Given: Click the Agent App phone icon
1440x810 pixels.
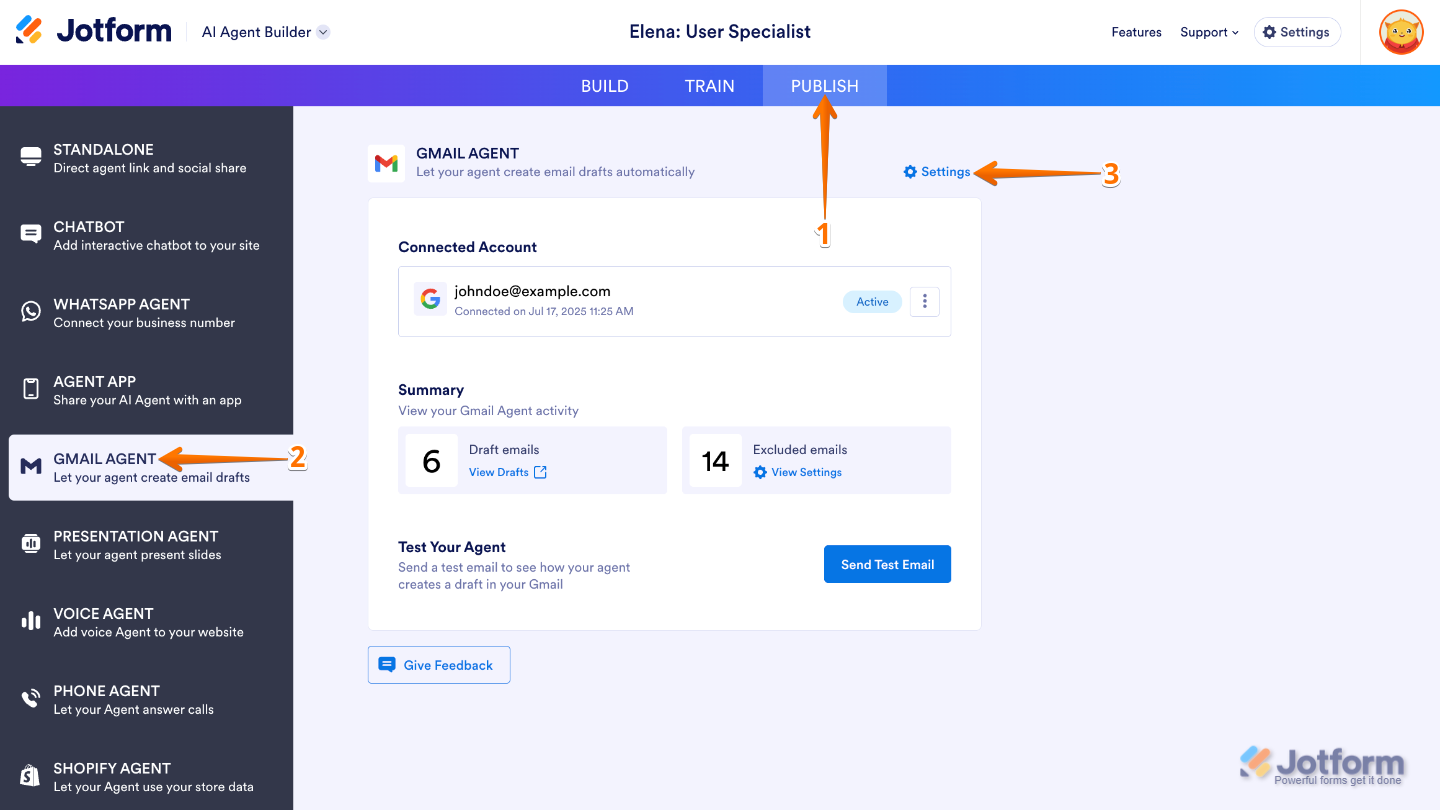Looking at the screenshot, I should click(31, 389).
